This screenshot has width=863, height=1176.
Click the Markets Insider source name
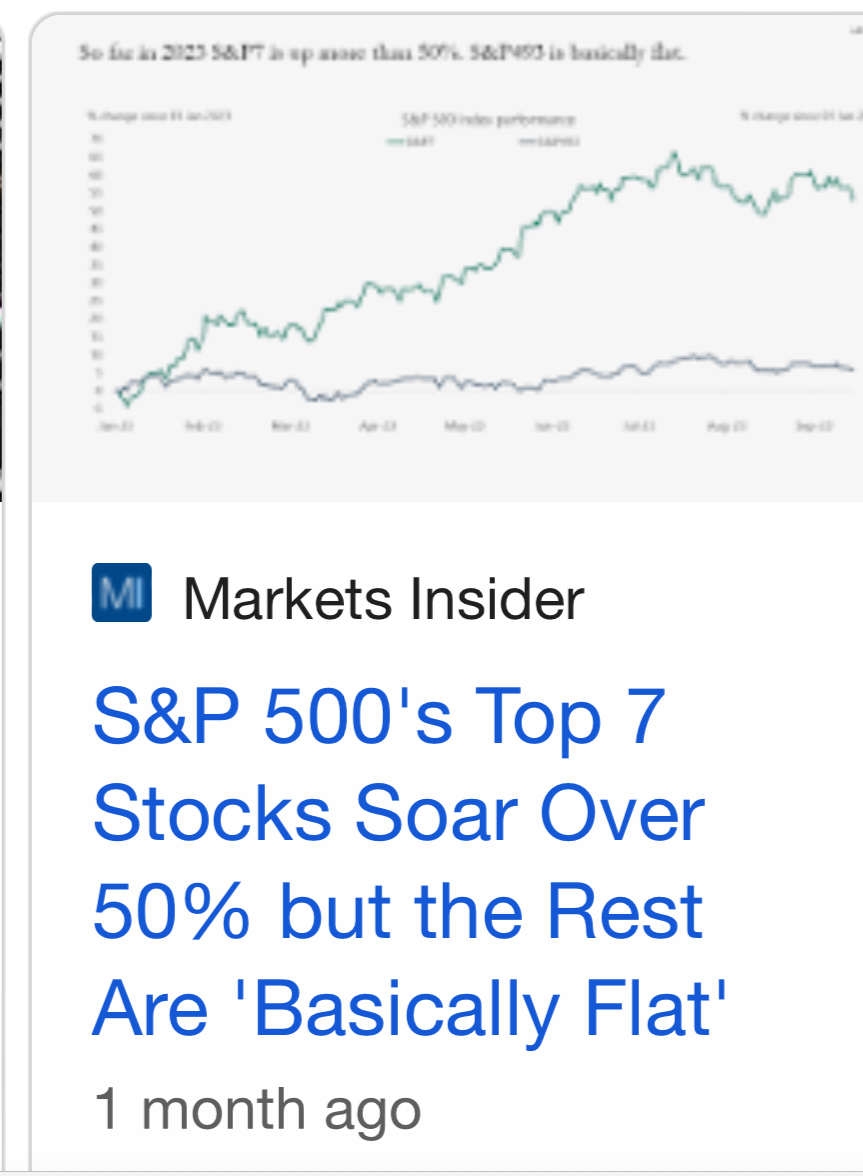coord(383,599)
